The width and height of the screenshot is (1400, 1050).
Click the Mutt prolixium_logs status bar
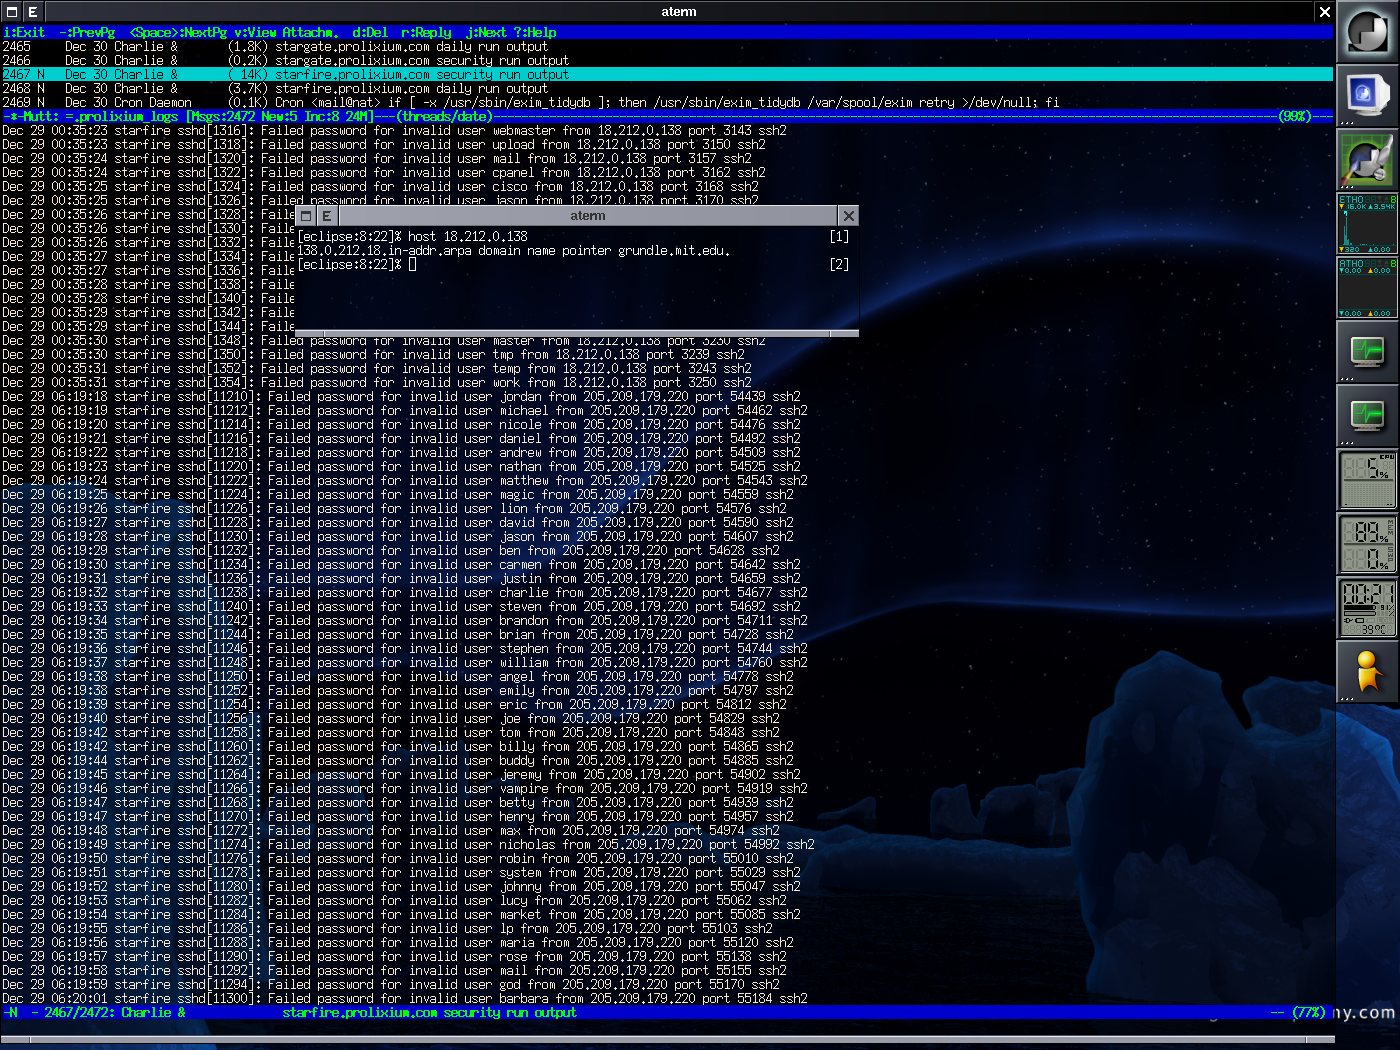[667, 116]
